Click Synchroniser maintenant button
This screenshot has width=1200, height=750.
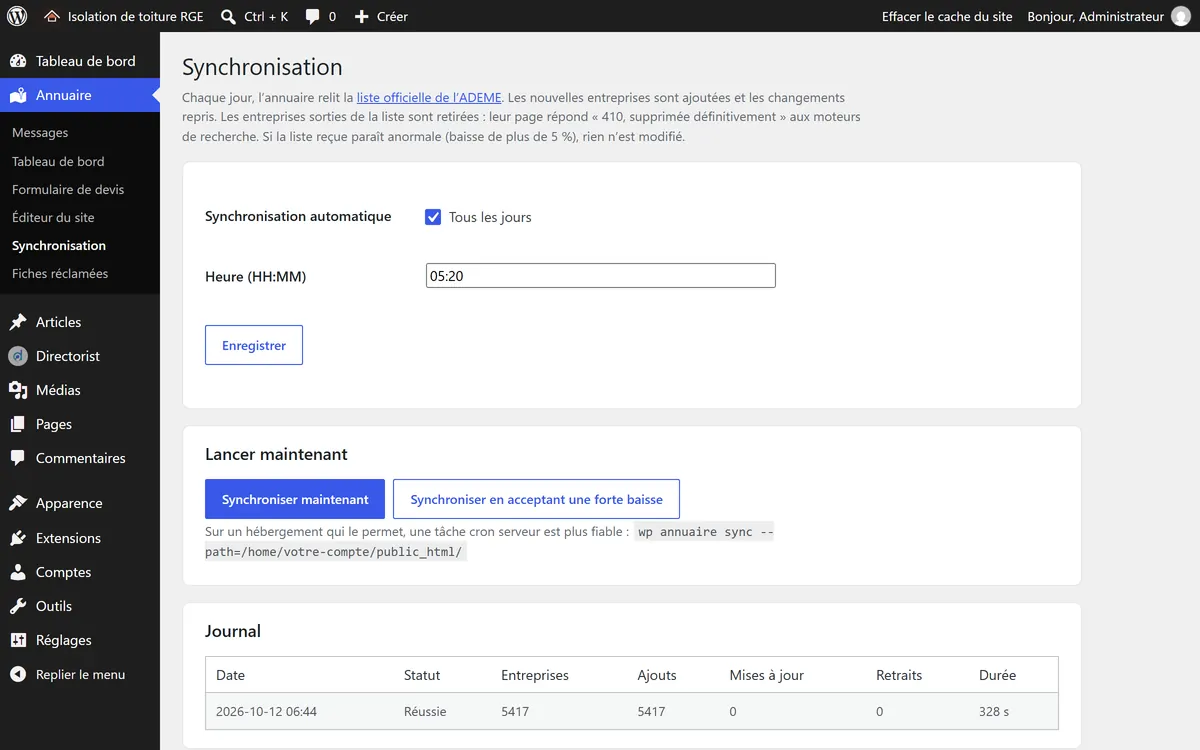[295, 499]
